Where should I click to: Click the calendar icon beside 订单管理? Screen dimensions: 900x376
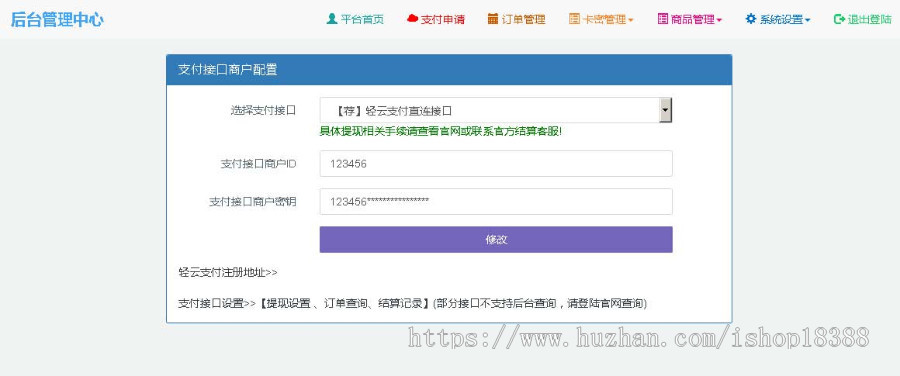492,19
